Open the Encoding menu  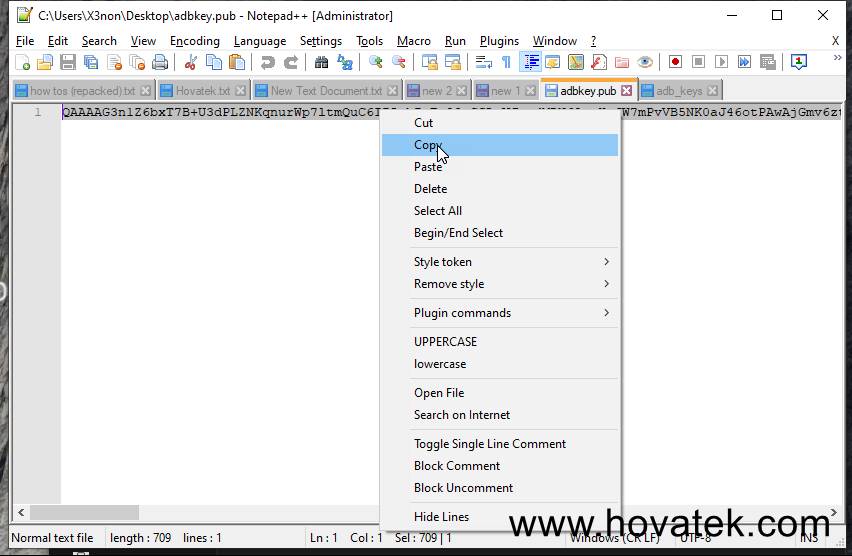(x=195, y=41)
